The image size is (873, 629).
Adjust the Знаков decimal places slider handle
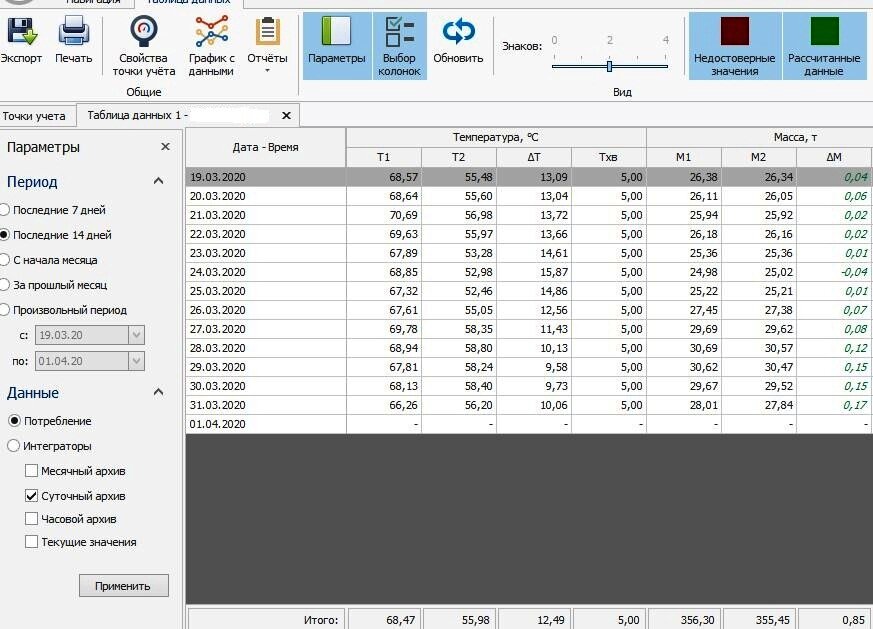click(x=610, y=66)
